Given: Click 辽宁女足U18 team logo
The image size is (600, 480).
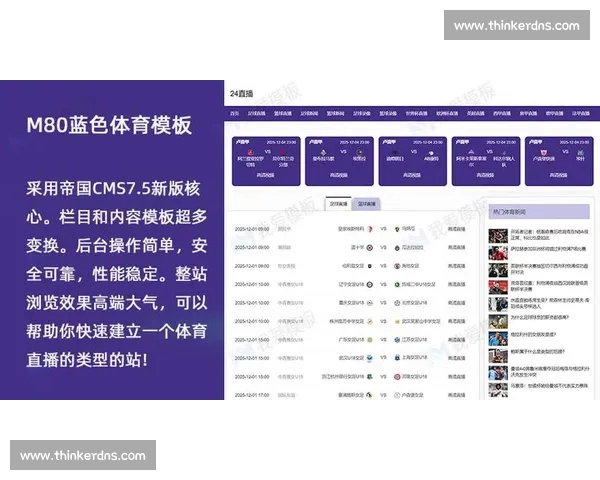Looking at the screenshot, I should (370, 284).
